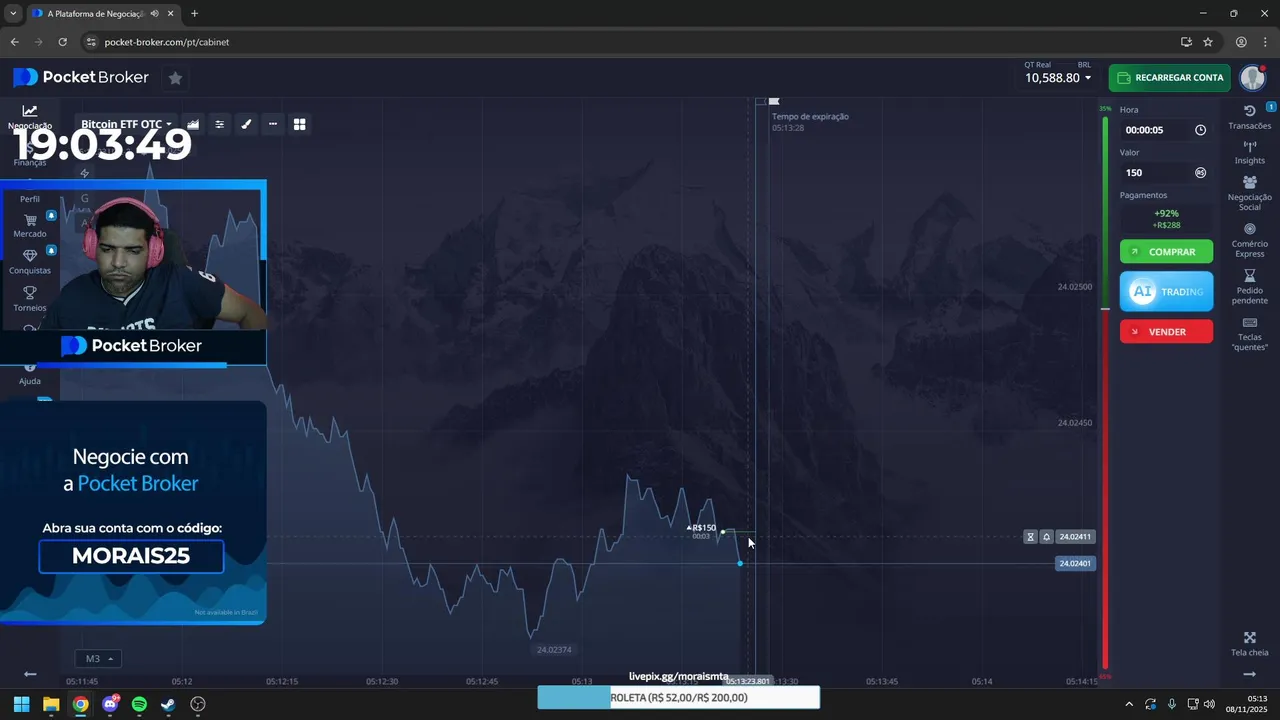Open the user profile avatar
Screen dimensions: 1280x720
point(1252,77)
